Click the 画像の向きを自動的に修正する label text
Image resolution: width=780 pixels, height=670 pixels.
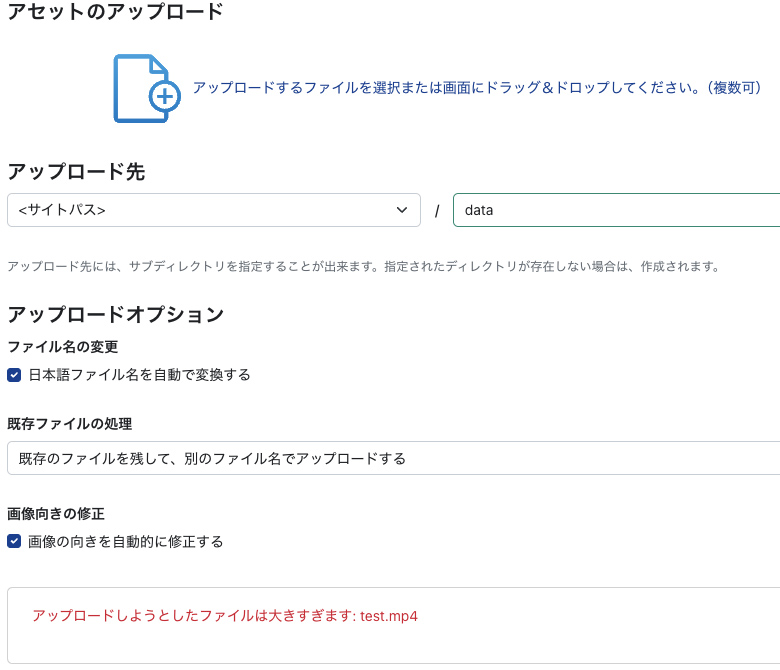(126, 541)
